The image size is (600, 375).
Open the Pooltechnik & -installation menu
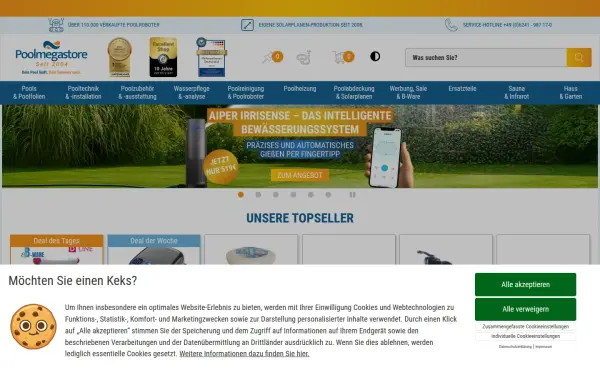[x=83, y=93]
